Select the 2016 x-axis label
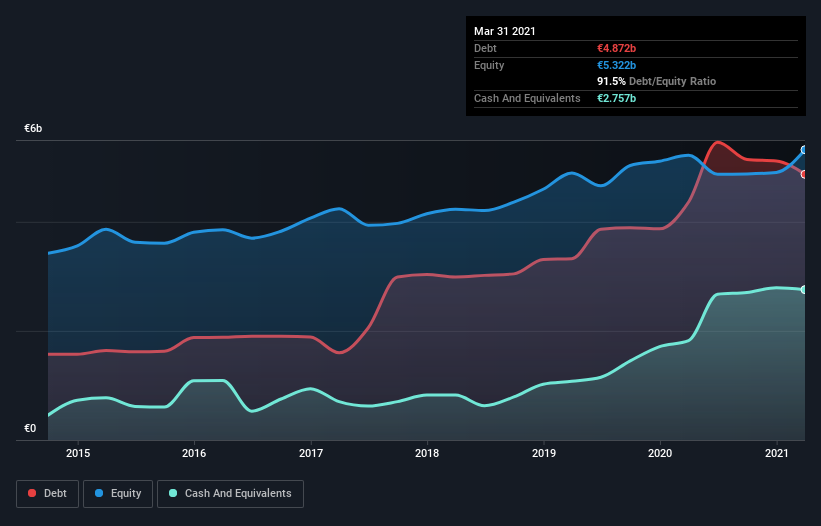 pos(194,453)
